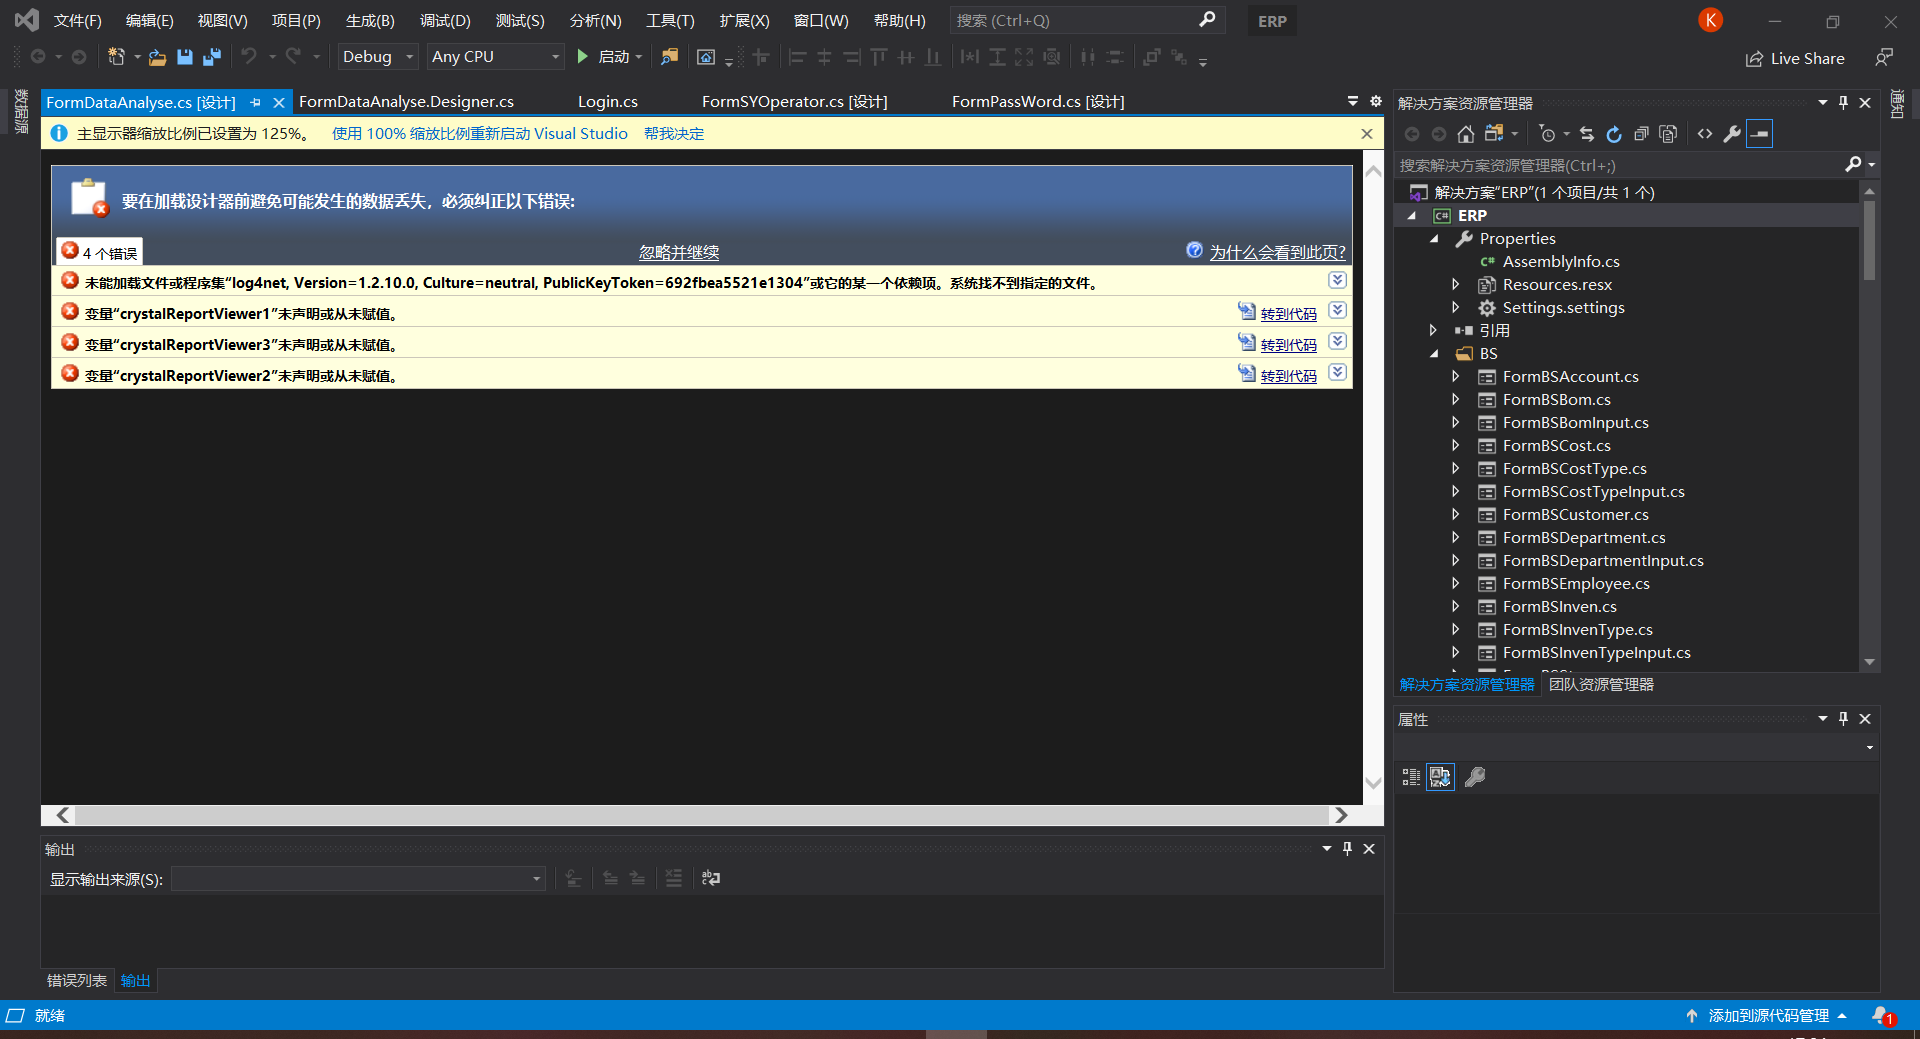Click the Refresh icon in Solution Explorer
The height and width of the screenshot is (1039, 1920).
point(1614,134)
